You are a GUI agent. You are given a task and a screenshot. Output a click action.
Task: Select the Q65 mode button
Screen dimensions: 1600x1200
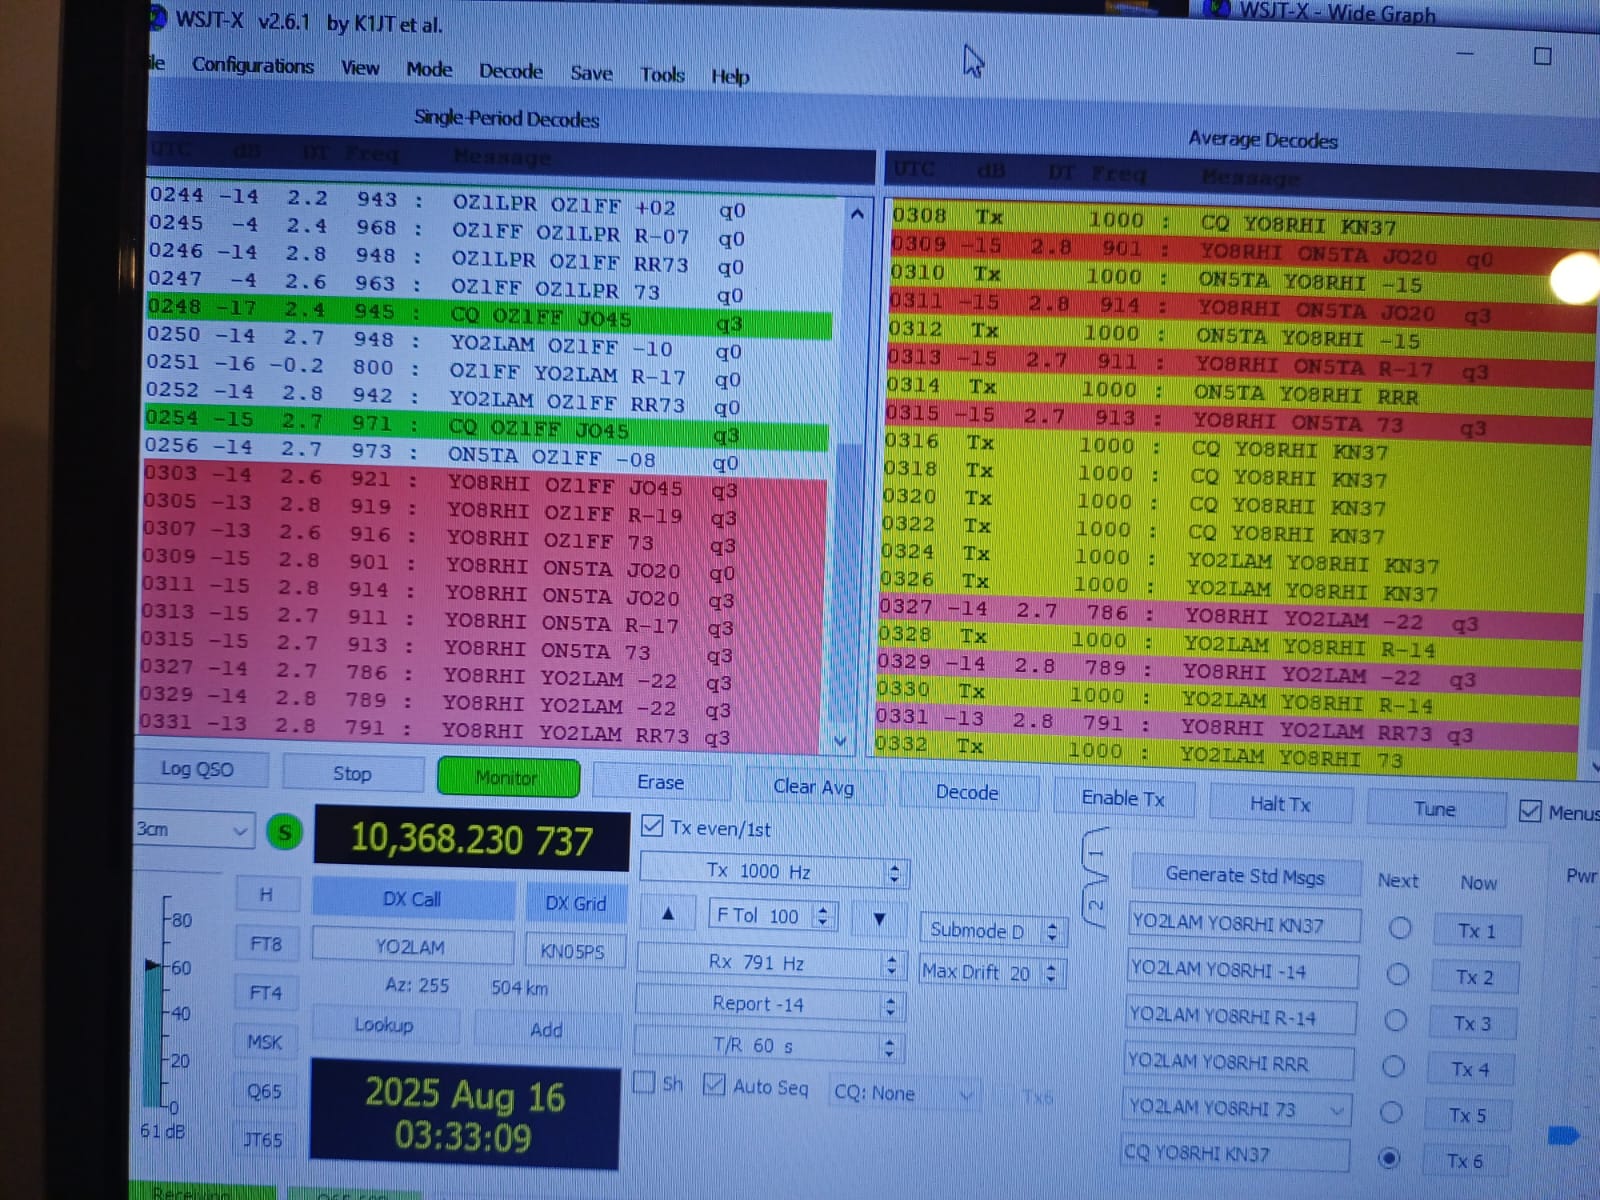[x=264, y=1091]
